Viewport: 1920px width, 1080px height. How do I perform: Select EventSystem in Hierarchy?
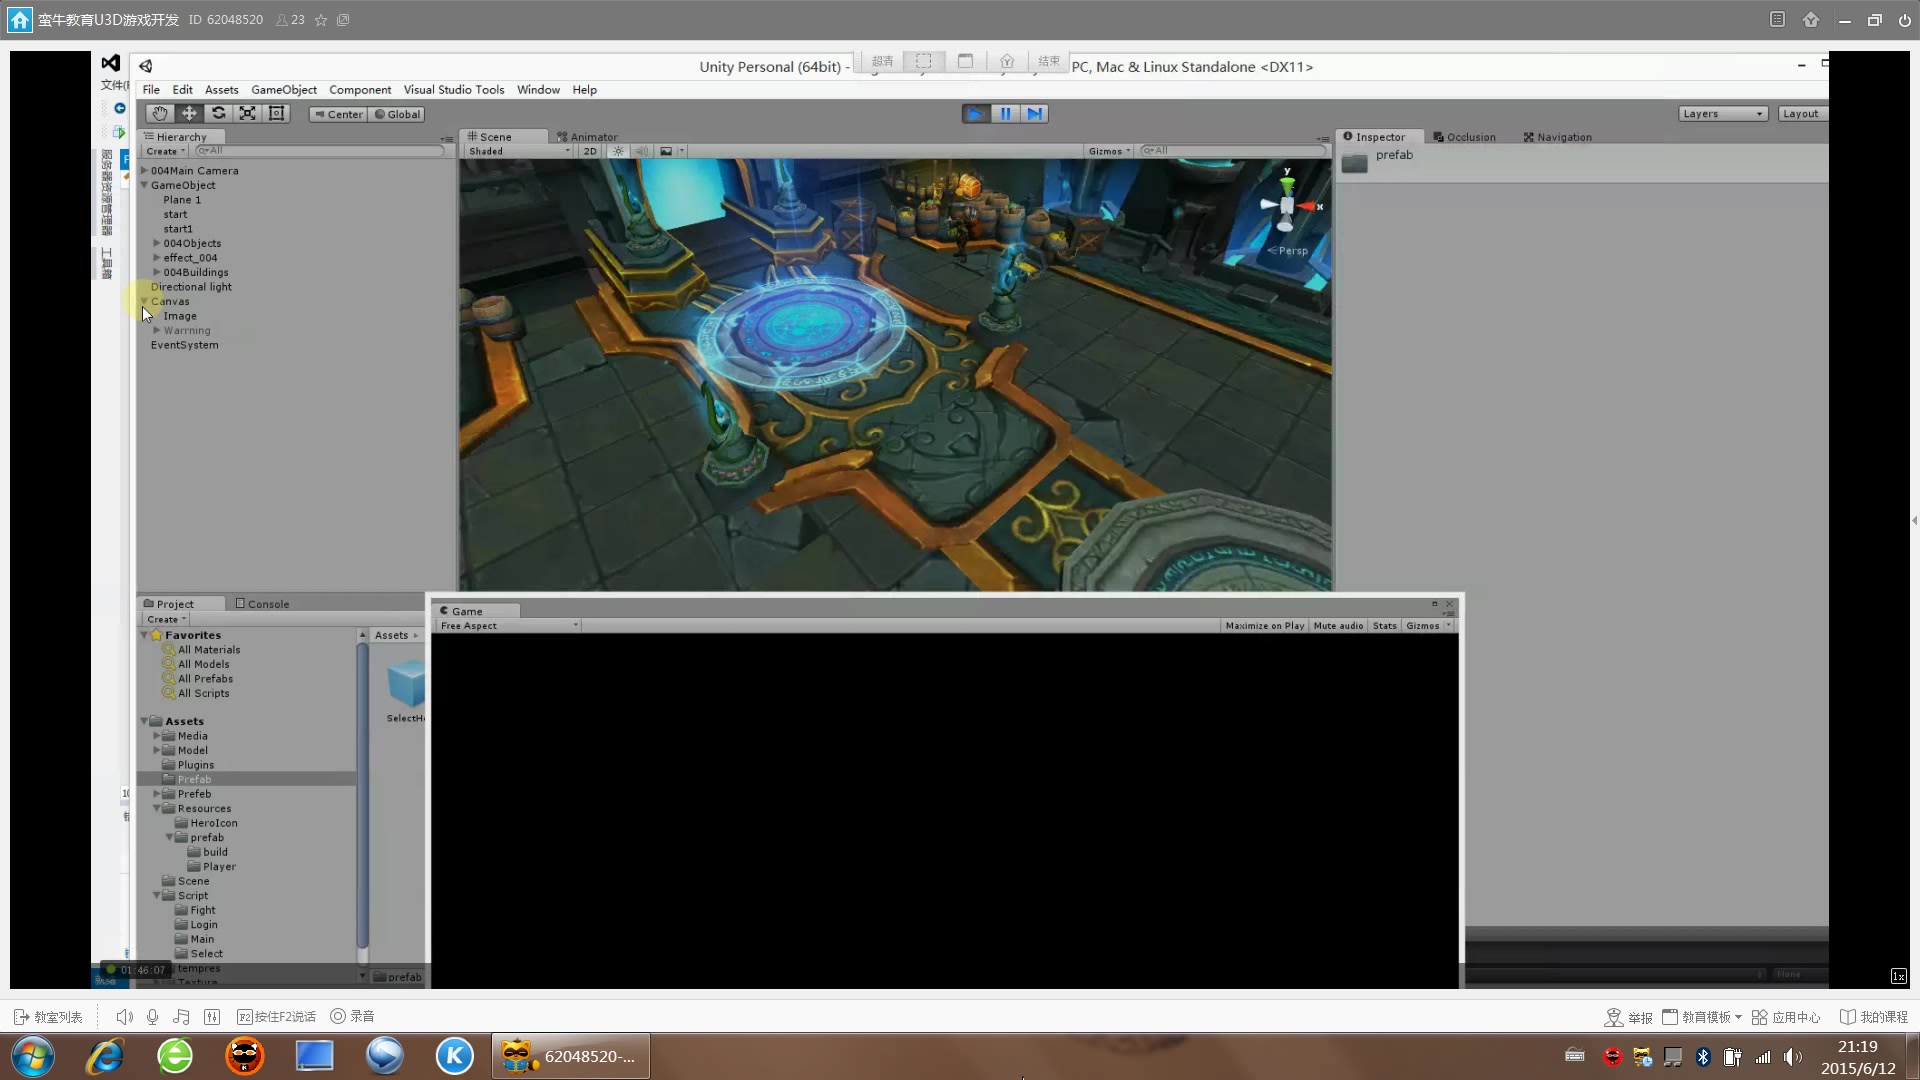click(184, 345)
